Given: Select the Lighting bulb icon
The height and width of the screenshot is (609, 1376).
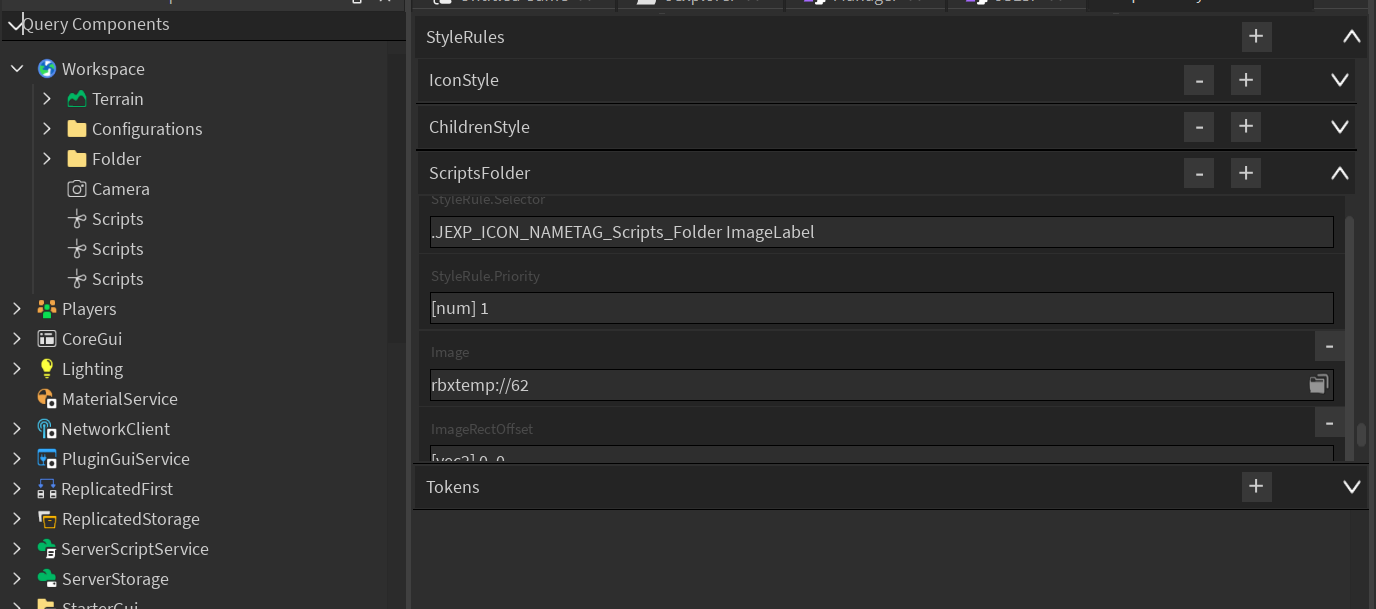Looking at the screenshot, I should [47, 369].
